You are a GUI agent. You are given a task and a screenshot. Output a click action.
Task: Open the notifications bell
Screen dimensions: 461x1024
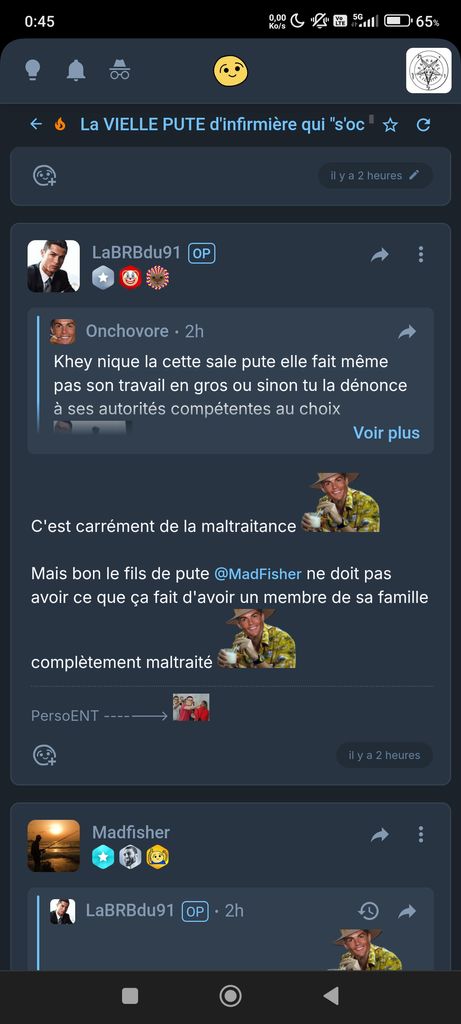pos(76,70)
